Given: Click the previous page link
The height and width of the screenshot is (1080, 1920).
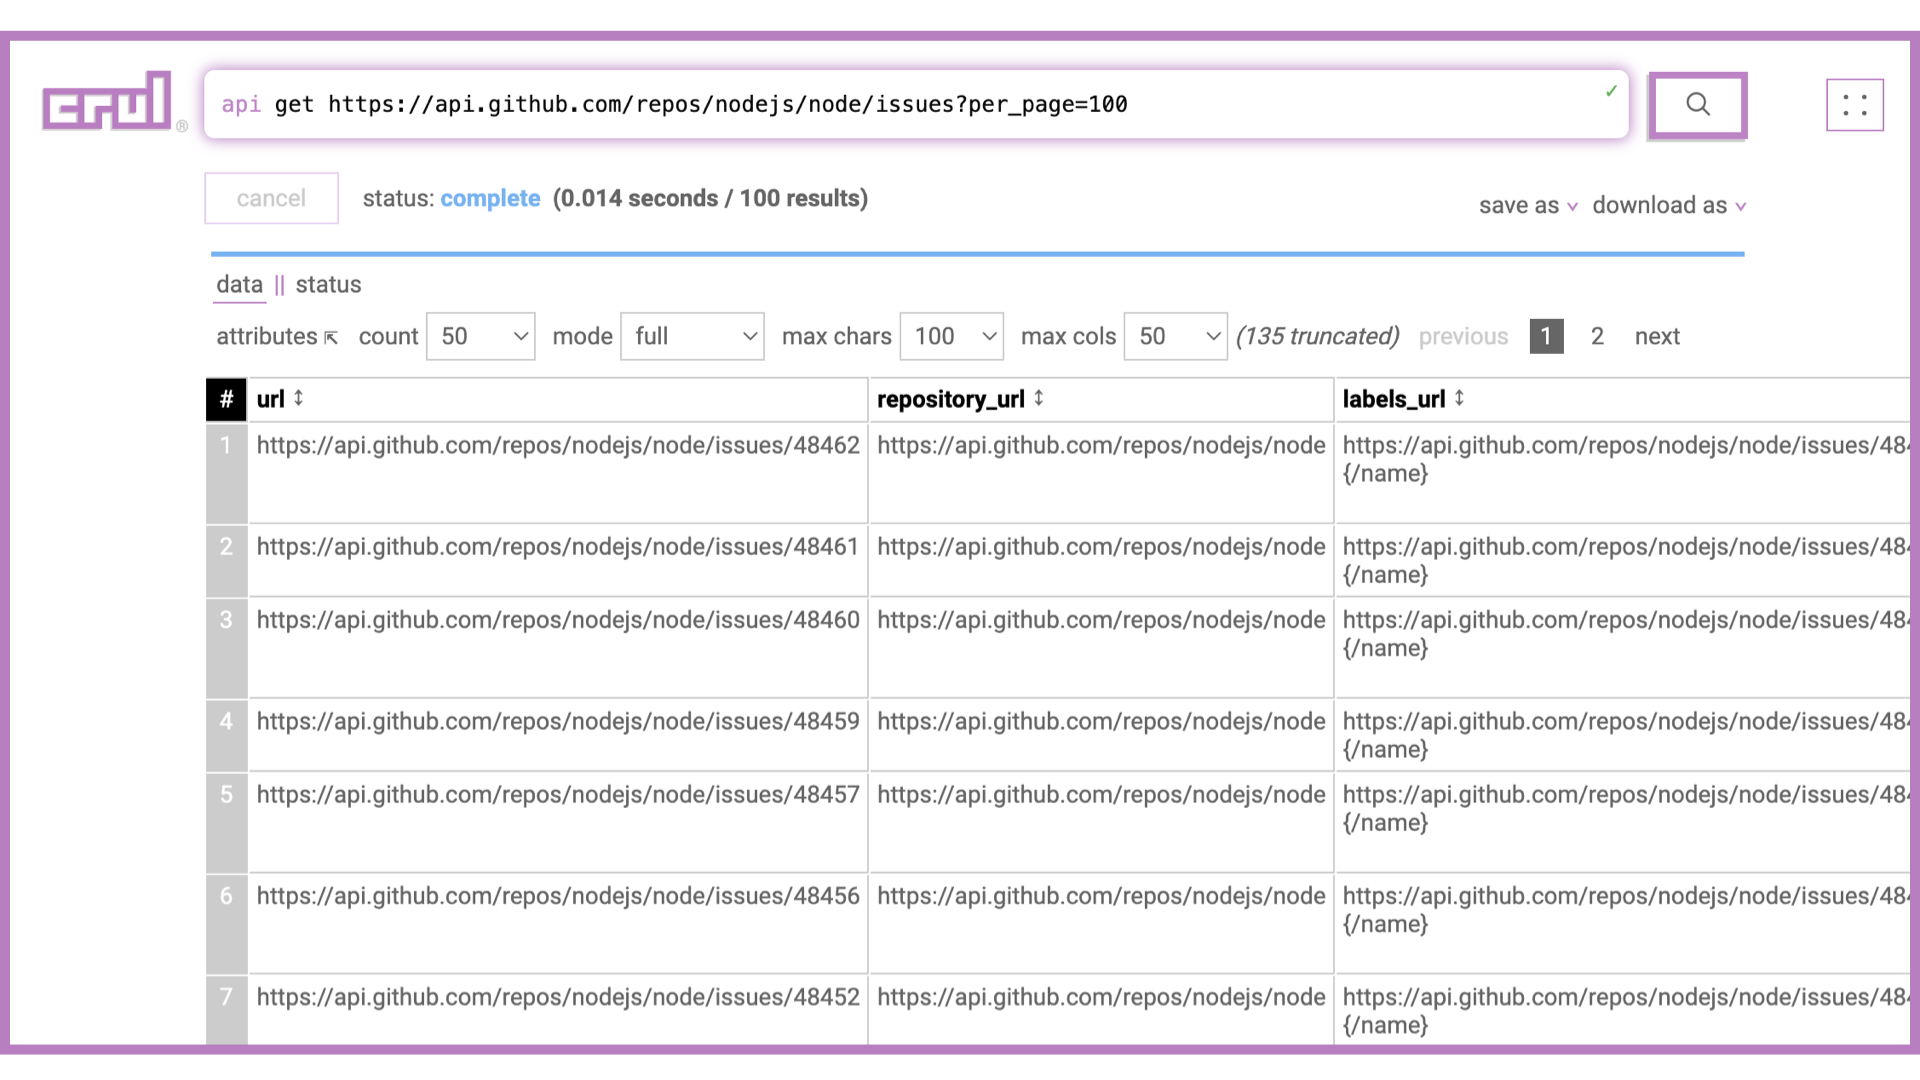Looking at the screenshot, I should [1463, 336].
